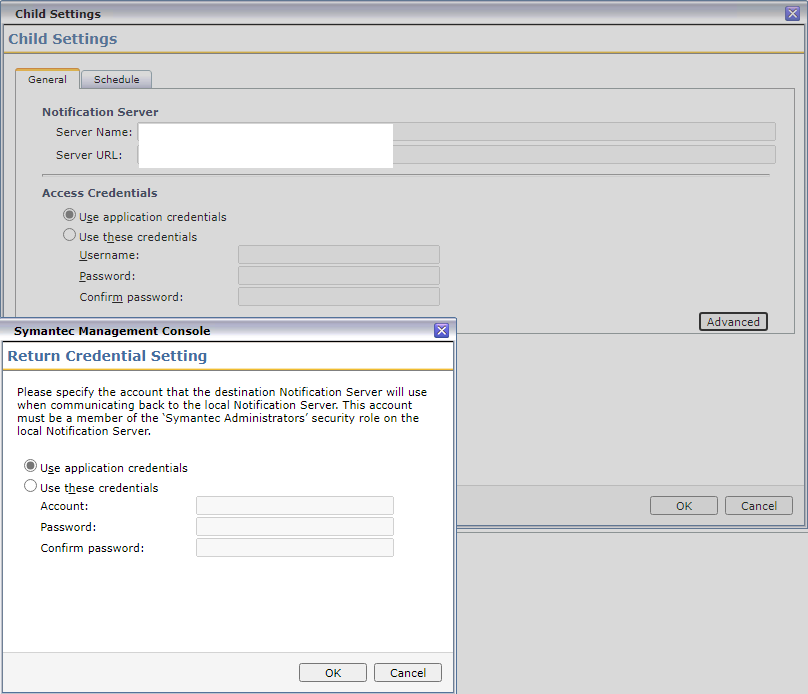Select Use application credentials in Return Credential Setting
Viewport: 808px width, 694px height.
[x=30, y=466]
